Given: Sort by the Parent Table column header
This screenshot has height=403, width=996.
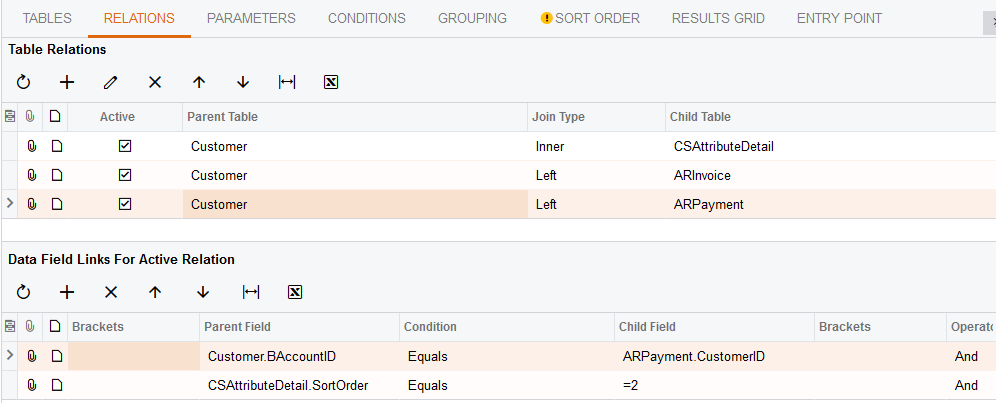Looking at the screenshot, I should (355, 117).
